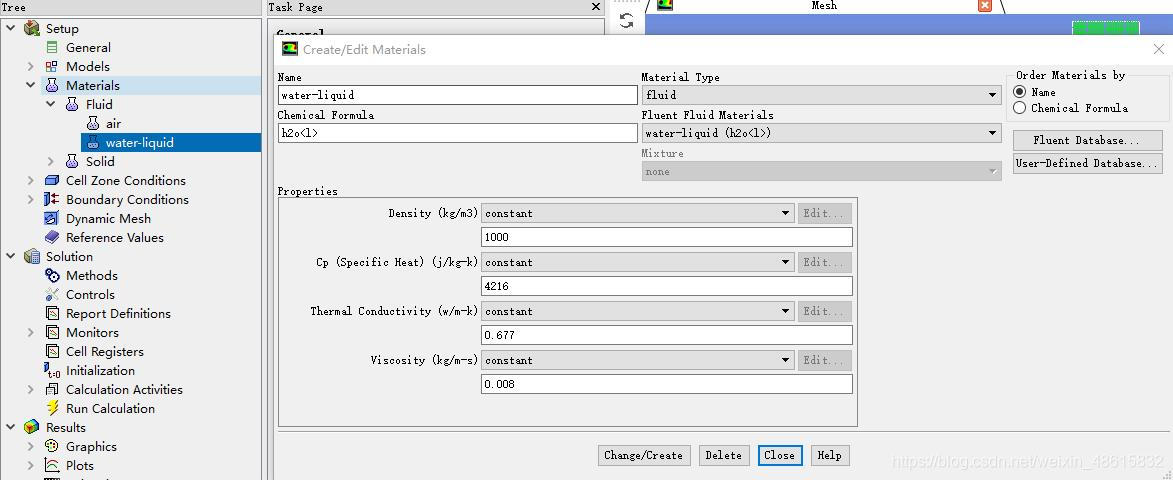Screen dimensions: 1173x480
Task: Expand the Solid materials tree node
Action: pos(51,161)
